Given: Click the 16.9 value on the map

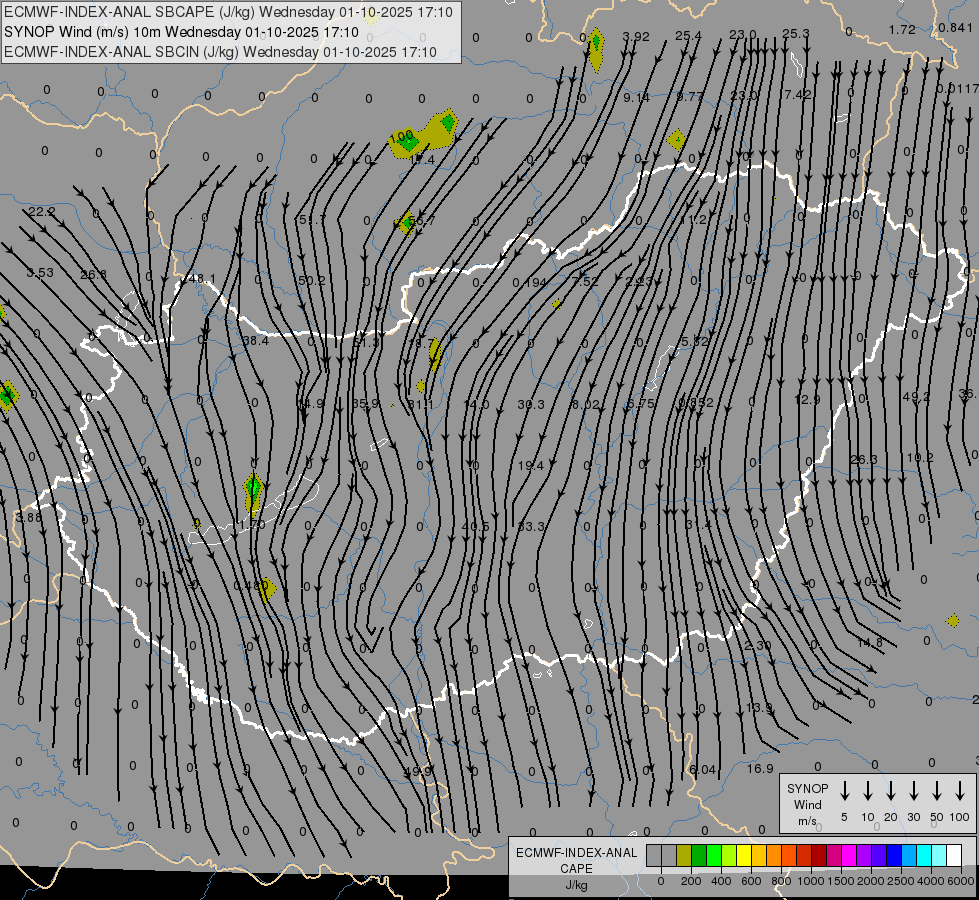Looking at the screenshot, I should pyautogui.click(x=761, y=769).
